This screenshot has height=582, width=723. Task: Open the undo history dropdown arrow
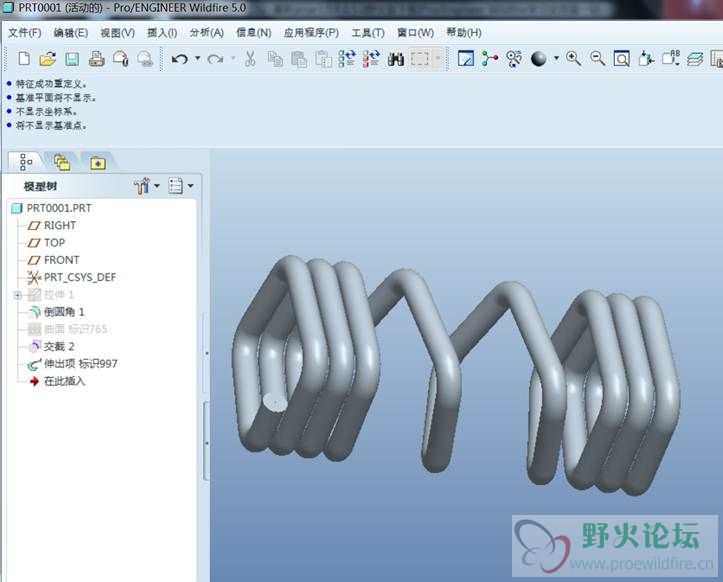pos(197,59)
